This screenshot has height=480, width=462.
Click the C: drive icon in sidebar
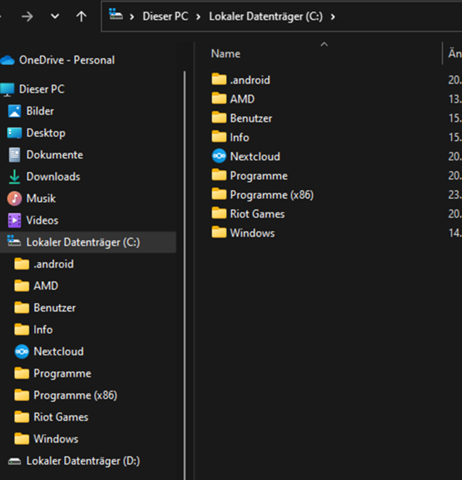click(x=14, y=241)
